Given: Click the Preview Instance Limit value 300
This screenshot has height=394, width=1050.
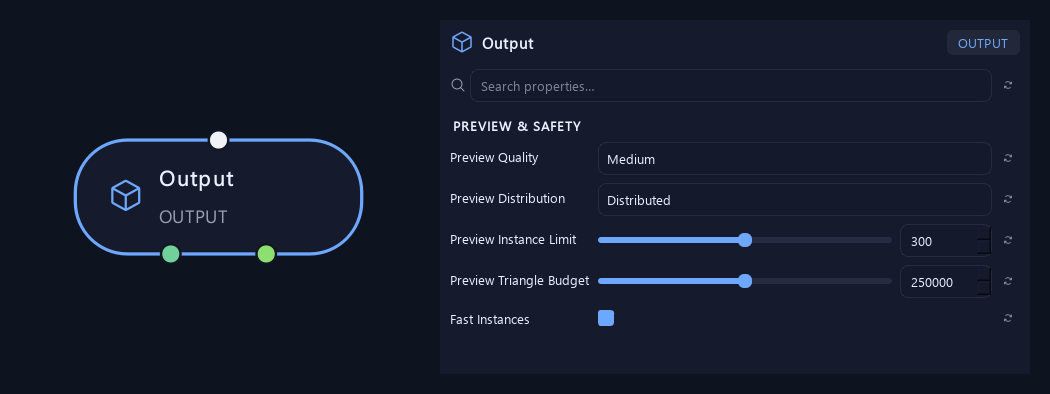Looking at the screenshot, I should coord(921,241).
